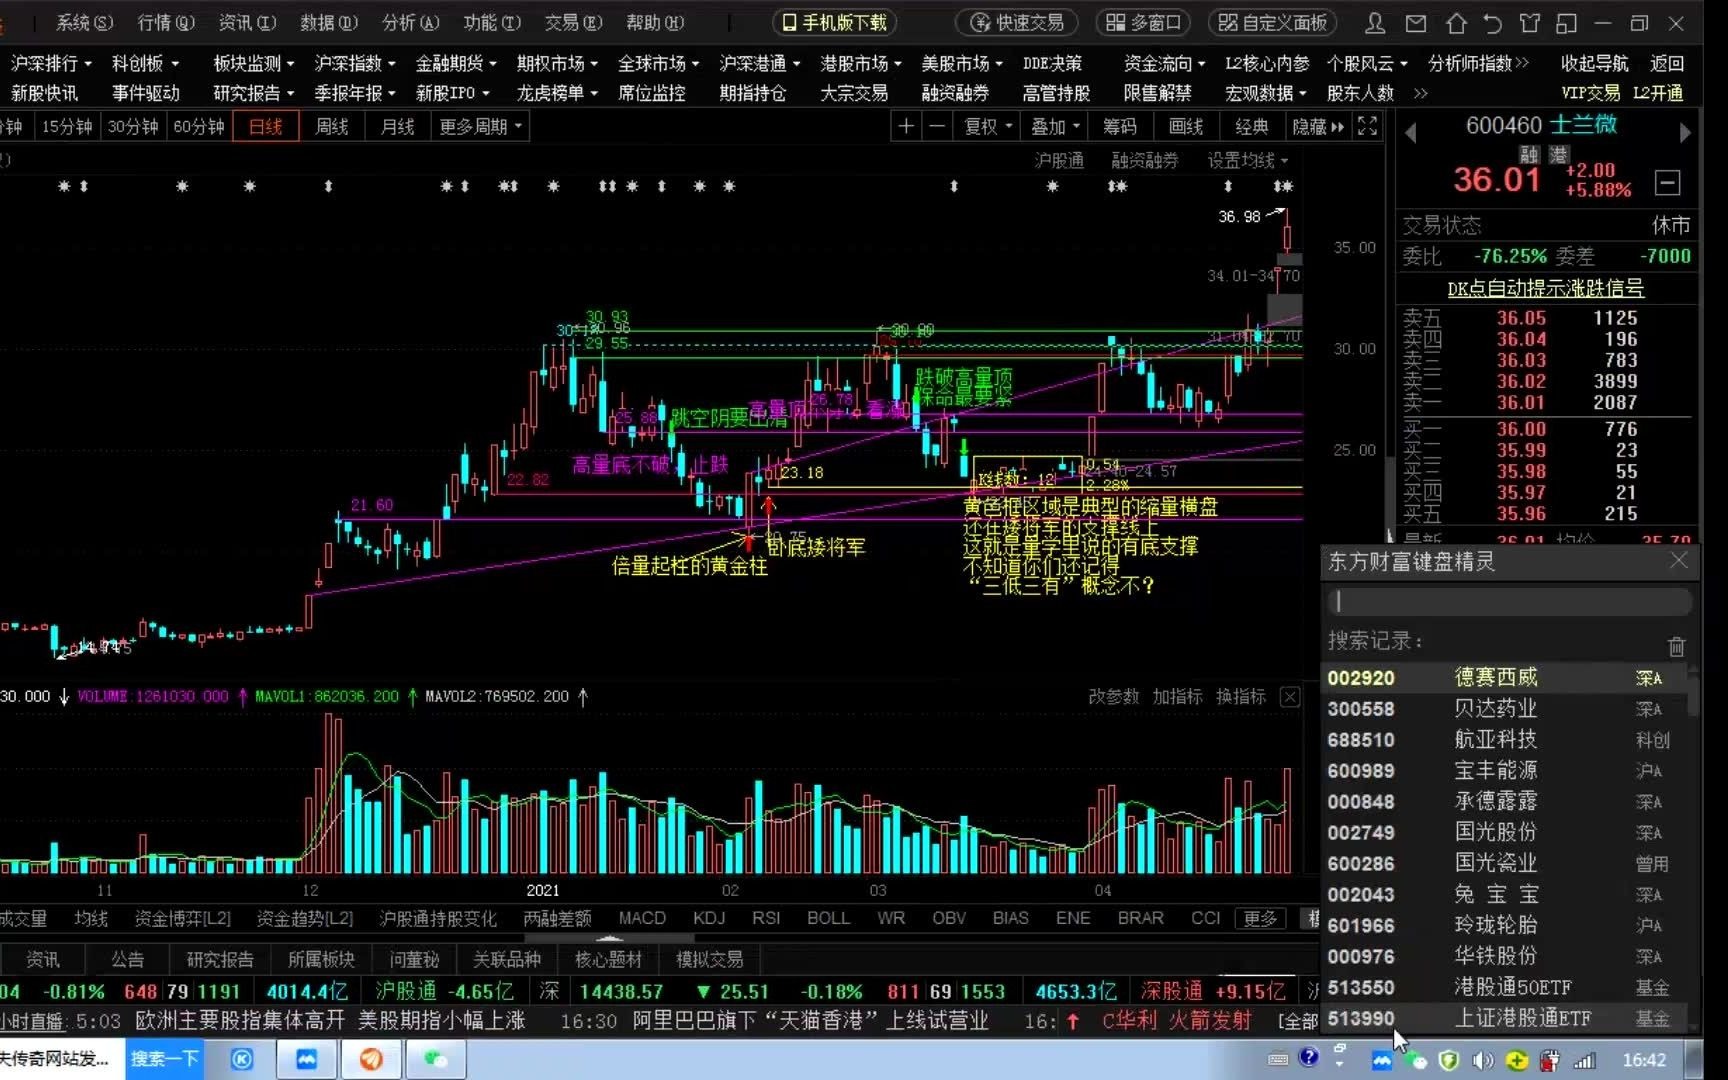1728x1080 pixels.
Task: Focus keyboard wizard search input
Action: pos(1510,601)
